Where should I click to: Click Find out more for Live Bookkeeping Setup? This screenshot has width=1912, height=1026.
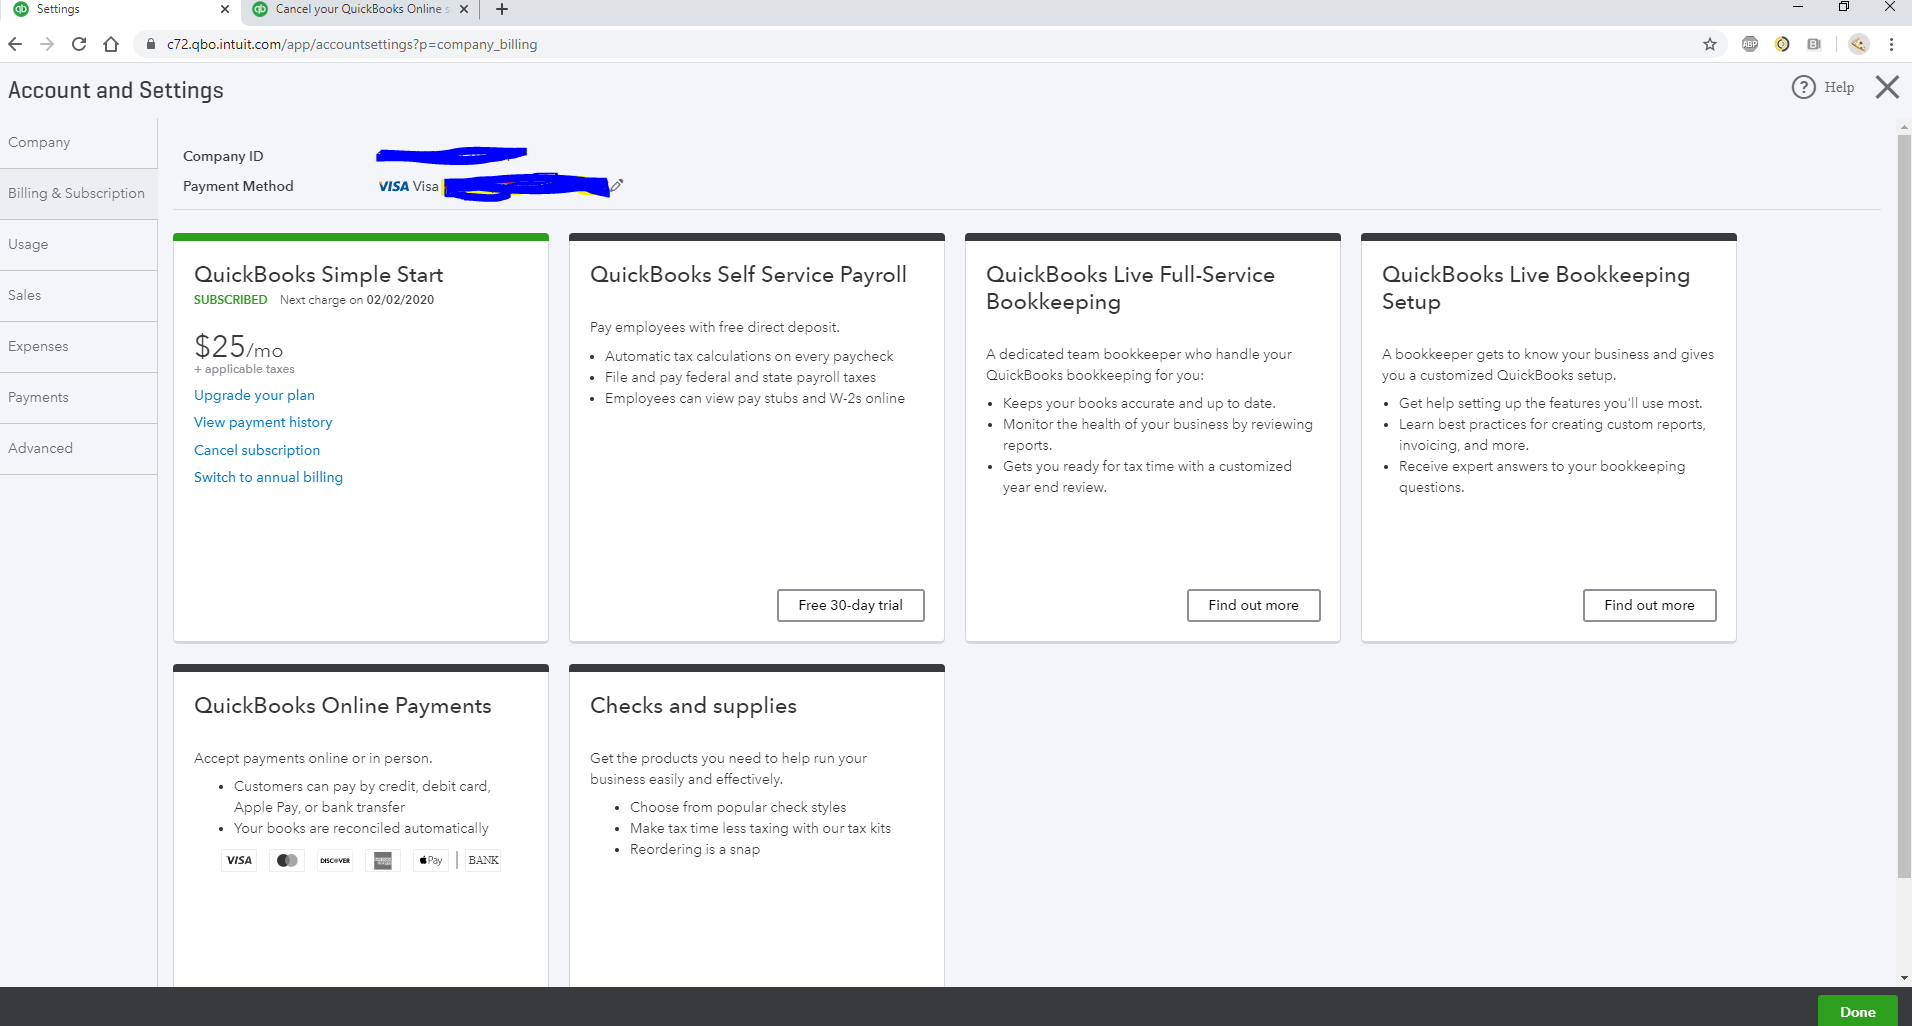coord(1650,605)
